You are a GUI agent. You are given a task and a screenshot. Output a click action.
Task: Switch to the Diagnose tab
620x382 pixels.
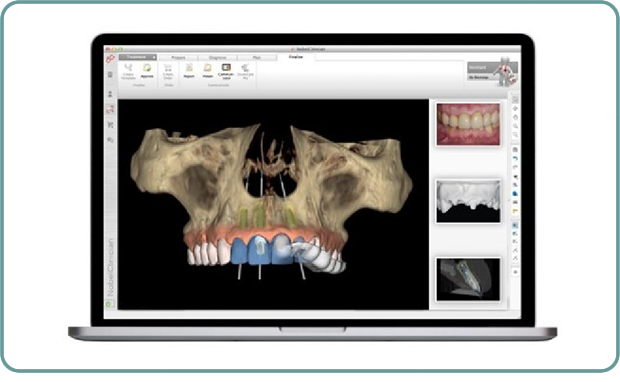217,58
